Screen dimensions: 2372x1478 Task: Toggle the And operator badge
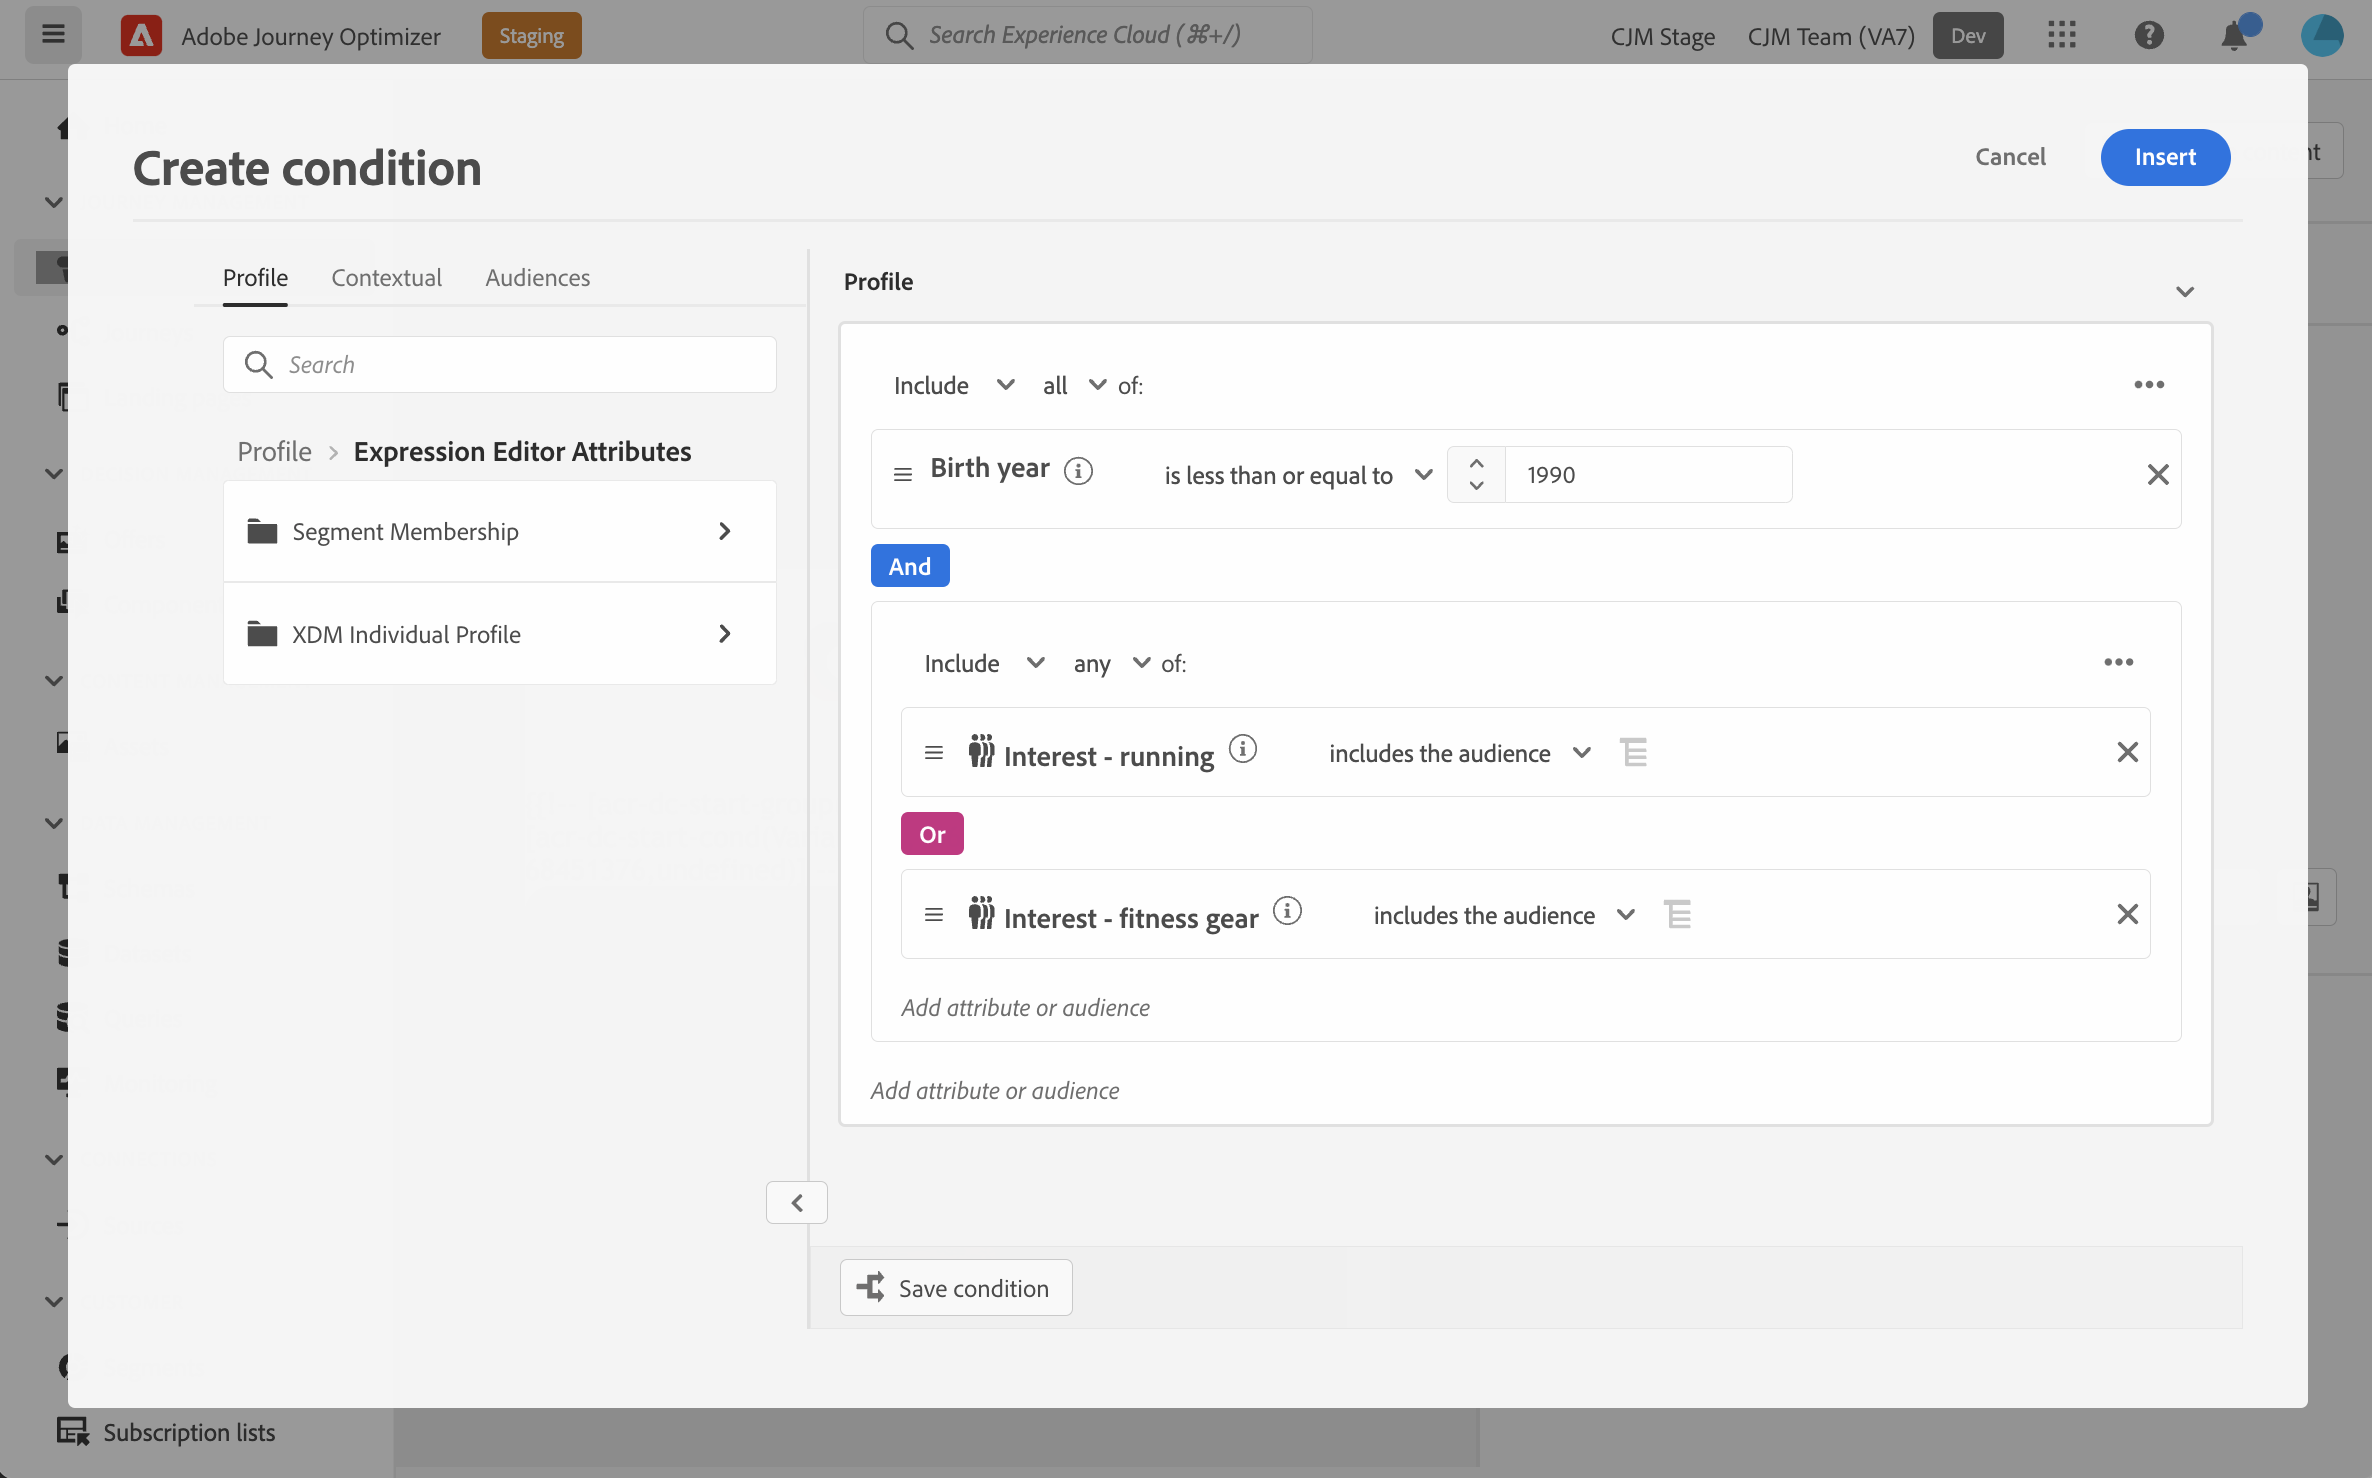click(x=909, y=566)
